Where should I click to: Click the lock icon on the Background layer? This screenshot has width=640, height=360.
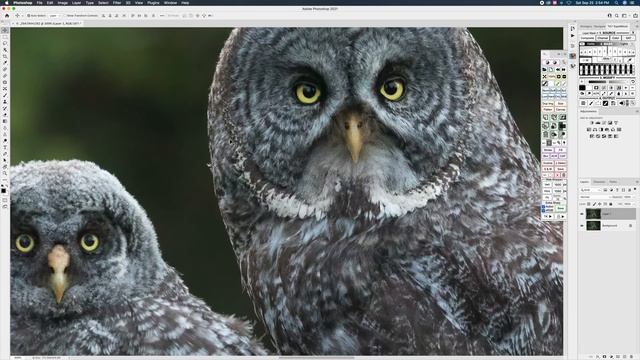[x=631, y=225]
